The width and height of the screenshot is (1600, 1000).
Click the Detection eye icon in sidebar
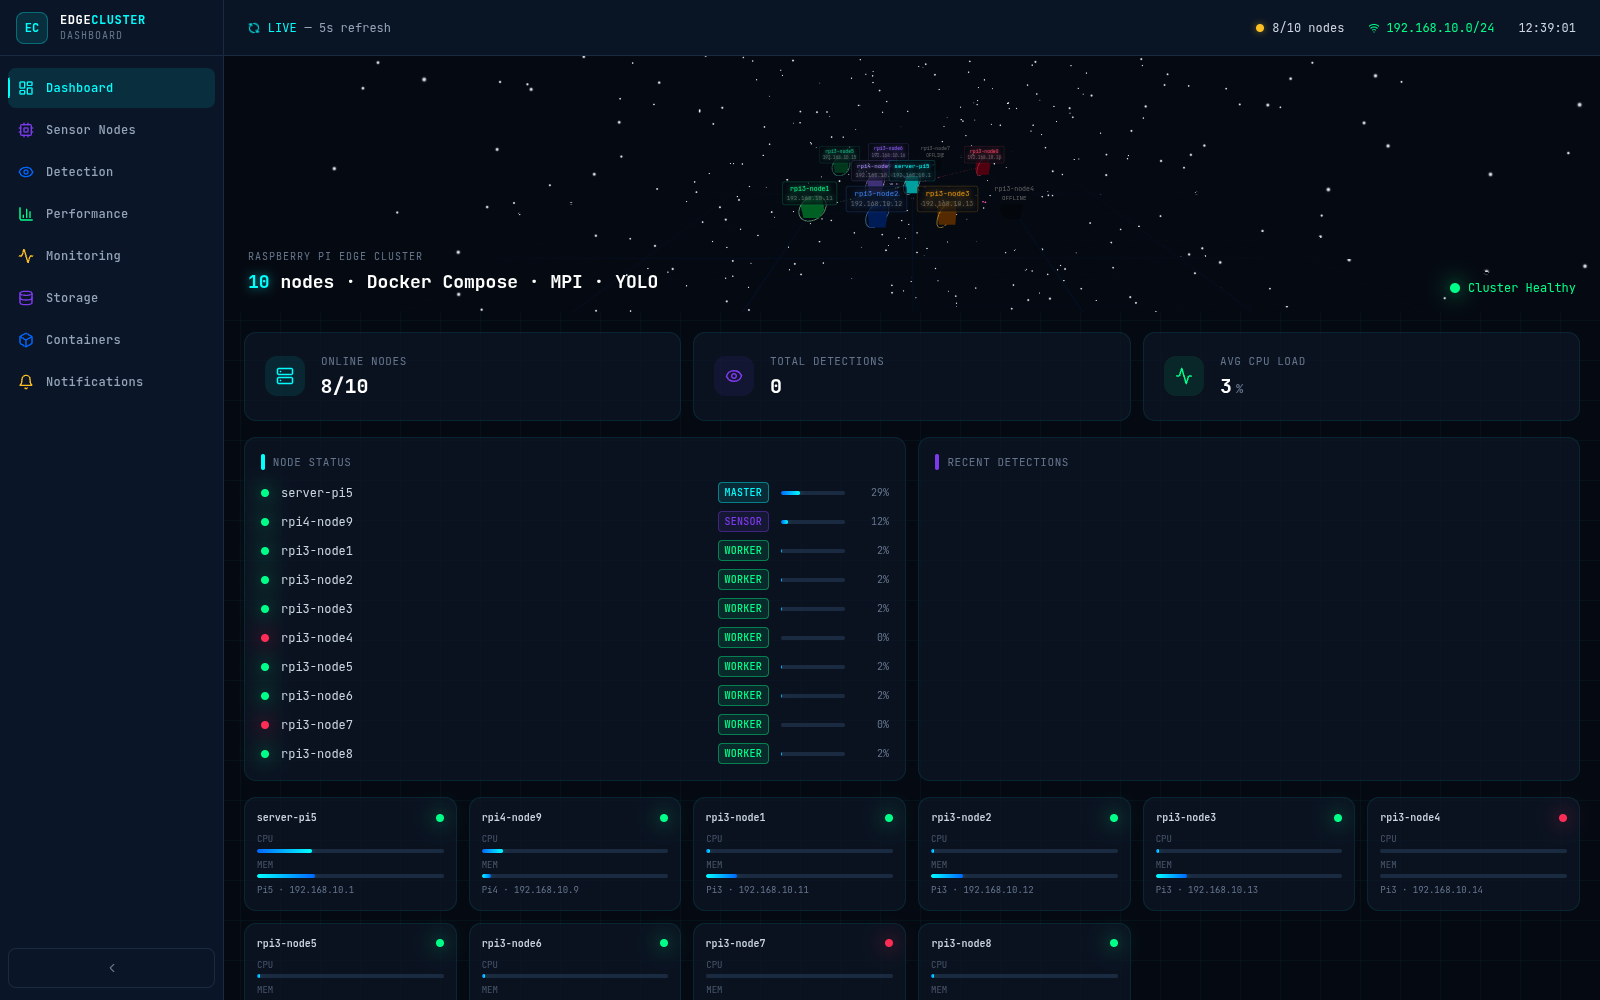26,172
